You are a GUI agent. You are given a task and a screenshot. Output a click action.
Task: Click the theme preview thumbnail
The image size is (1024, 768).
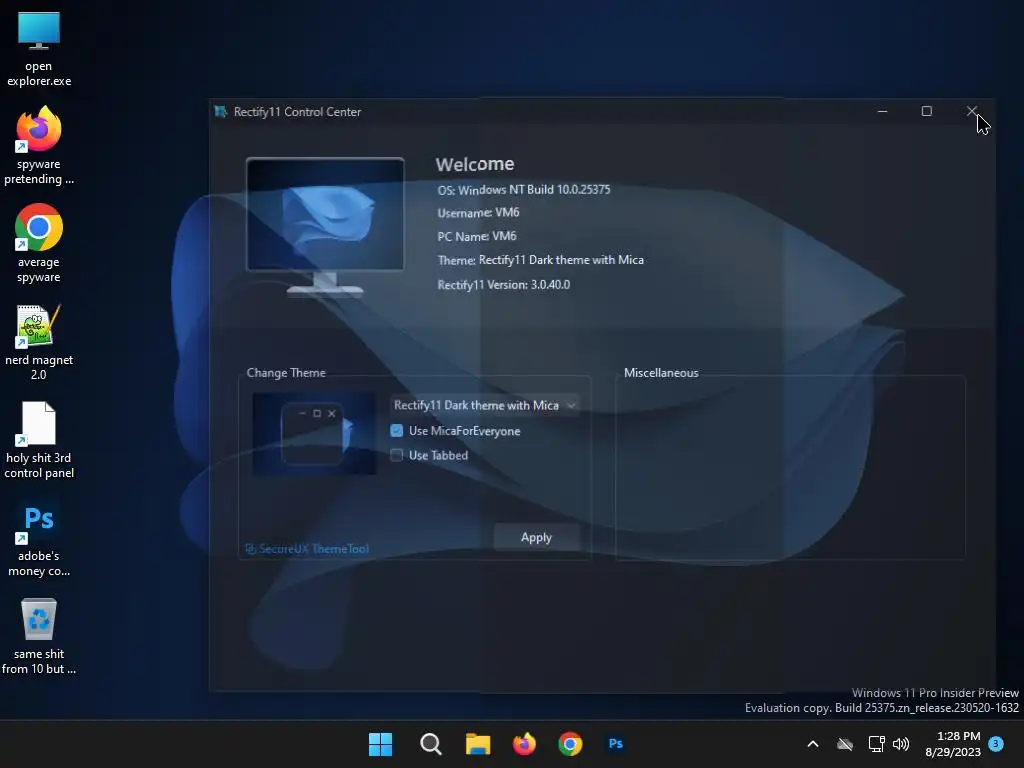(314, 434)
